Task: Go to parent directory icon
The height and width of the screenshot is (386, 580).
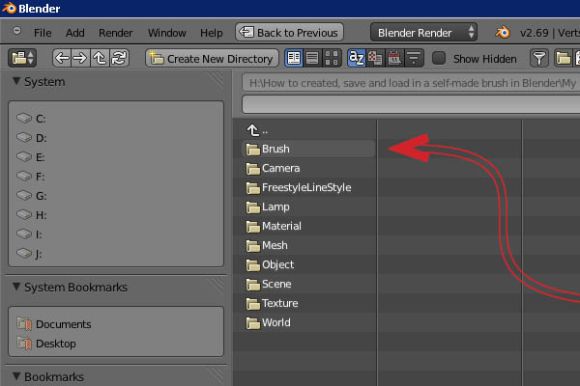Action: 100,58
